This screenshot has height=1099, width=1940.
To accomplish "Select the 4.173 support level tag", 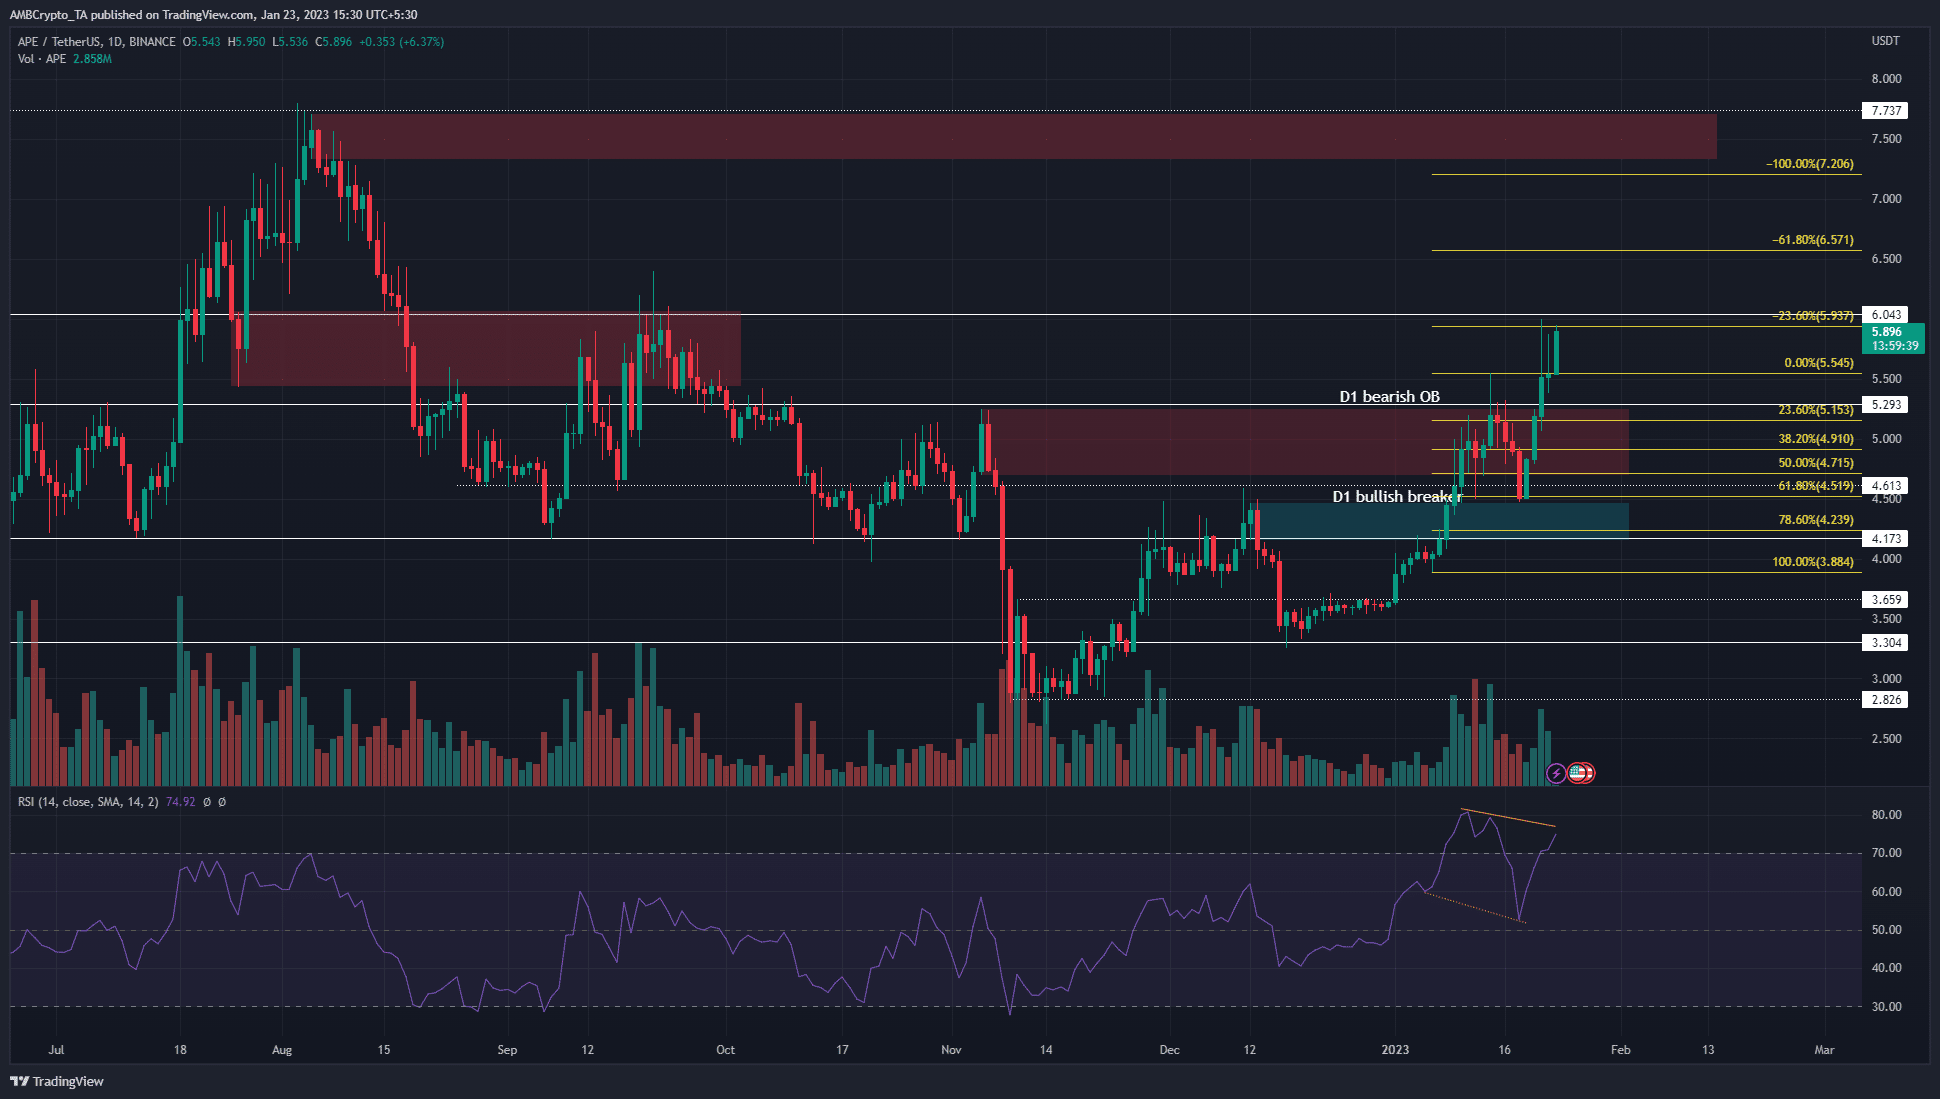I will pyautogui.click(x=1886, y=539).
